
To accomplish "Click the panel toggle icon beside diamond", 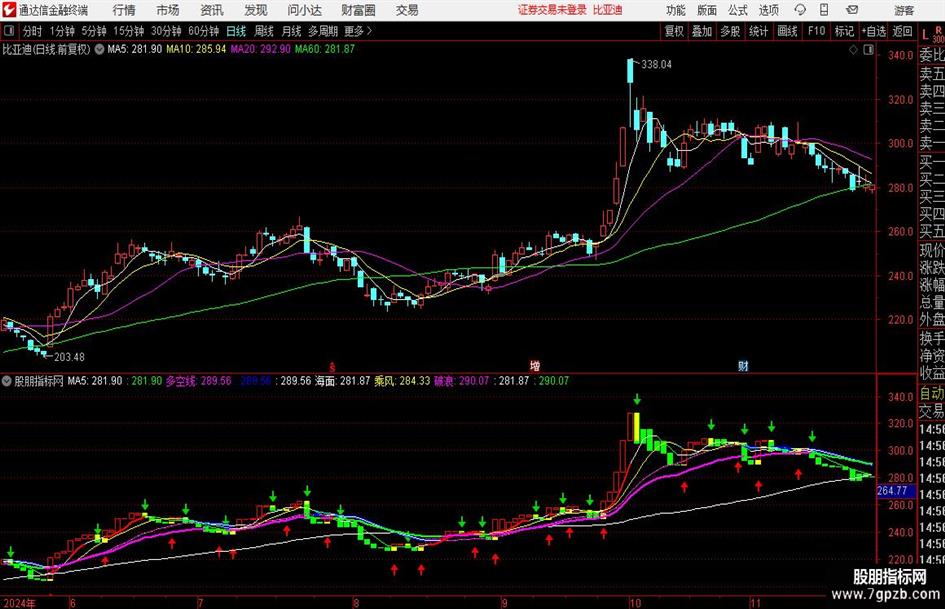I will [868, 50].
